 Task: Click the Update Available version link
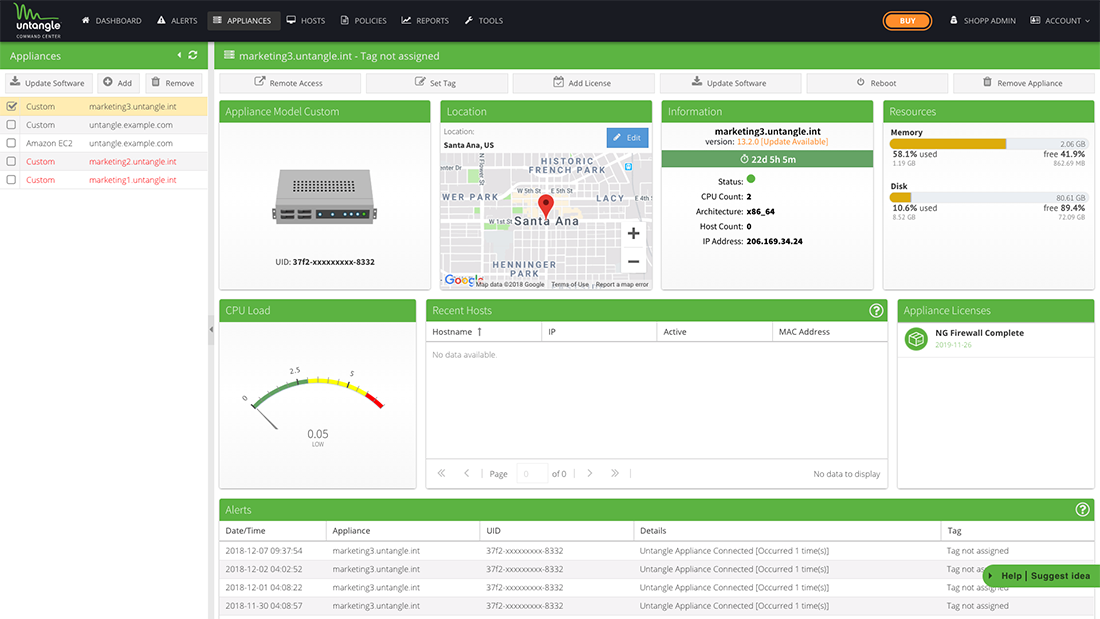(x=794, y=142)
